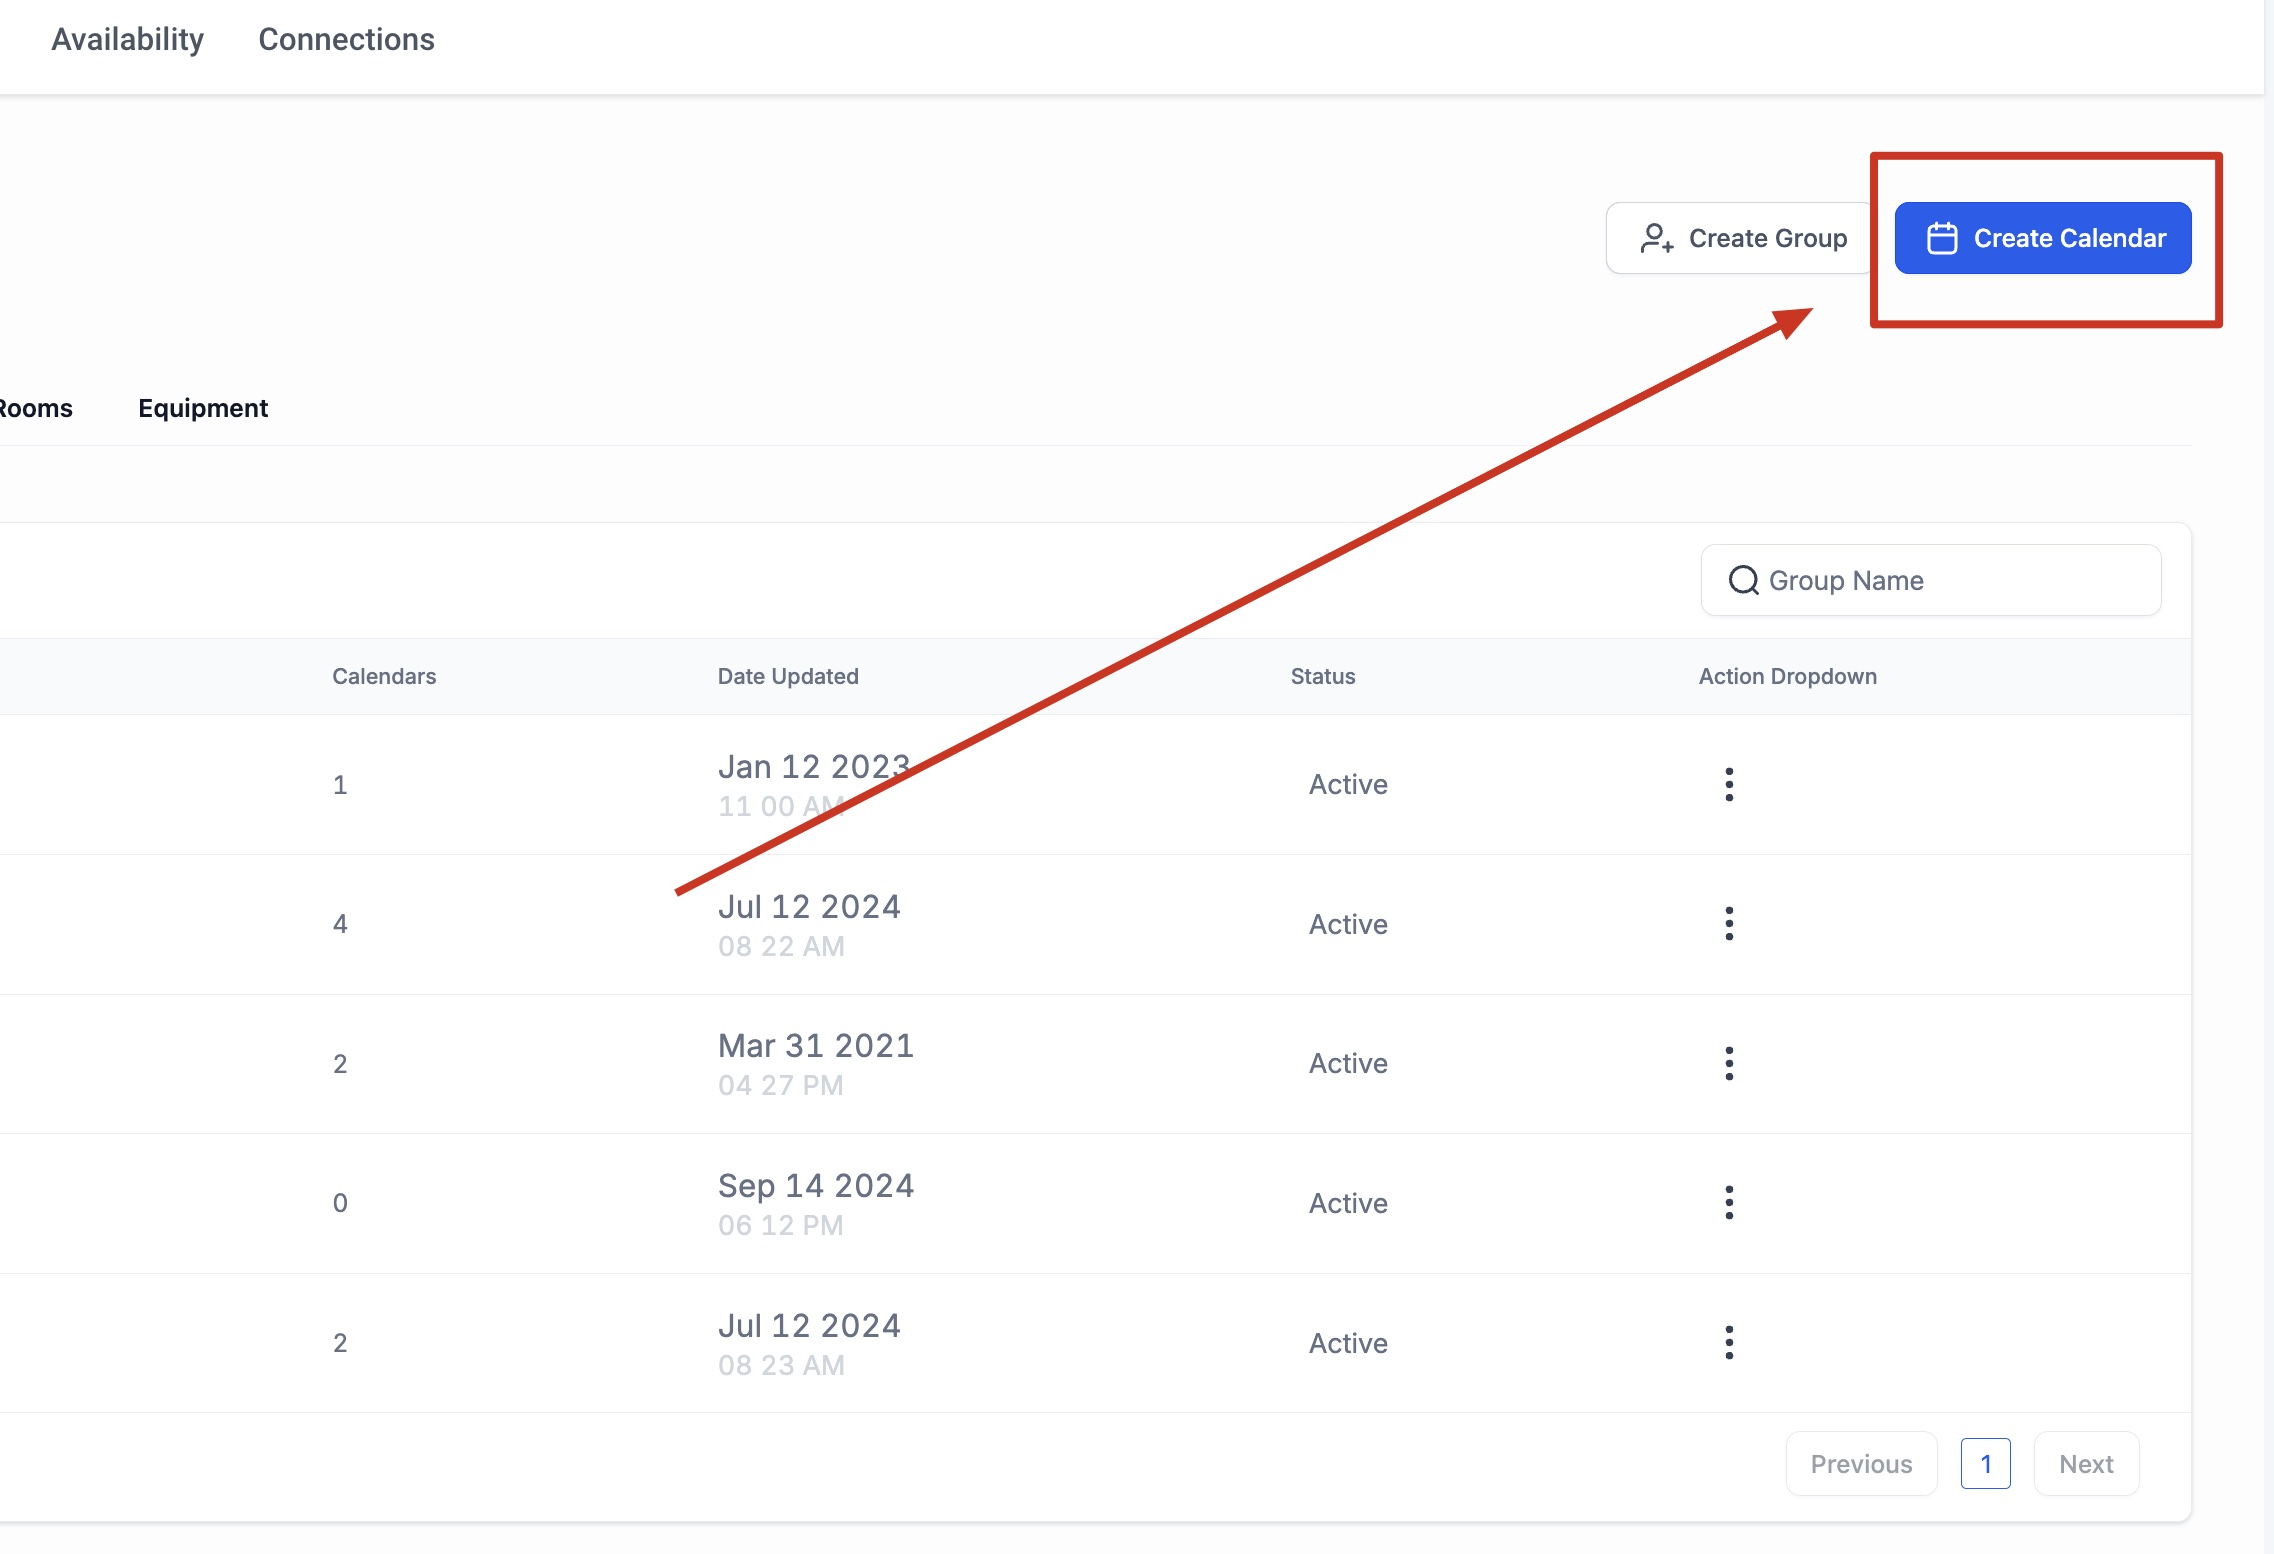Click calendar icon in Create Calendar button
The height and width of the screenshot is (1554, 2274).
(x=1941, y=238)
